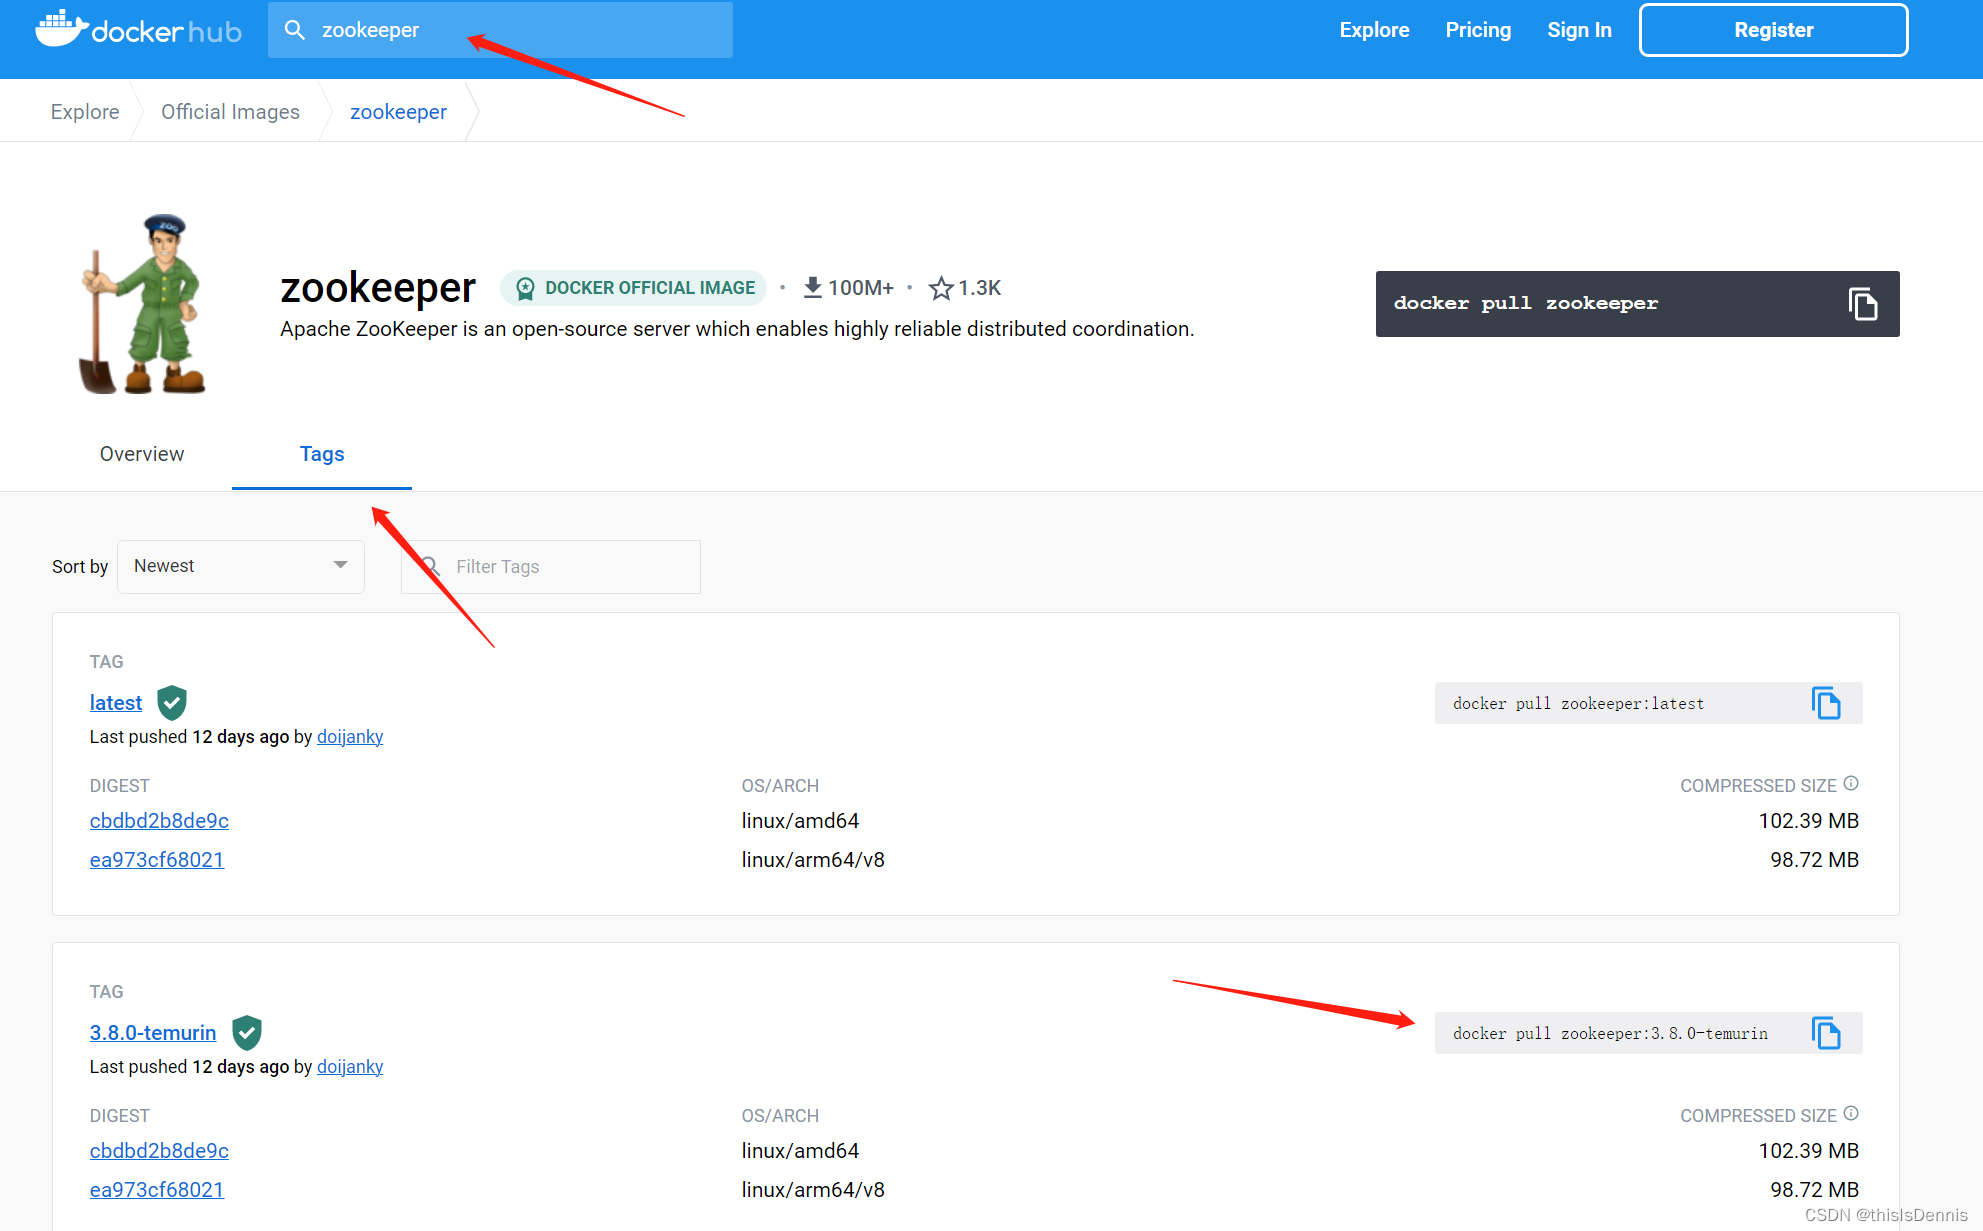Click the verified shield beside latest tag
Viewport: 1983px width, 1231px height.
[x=172, y=703]
